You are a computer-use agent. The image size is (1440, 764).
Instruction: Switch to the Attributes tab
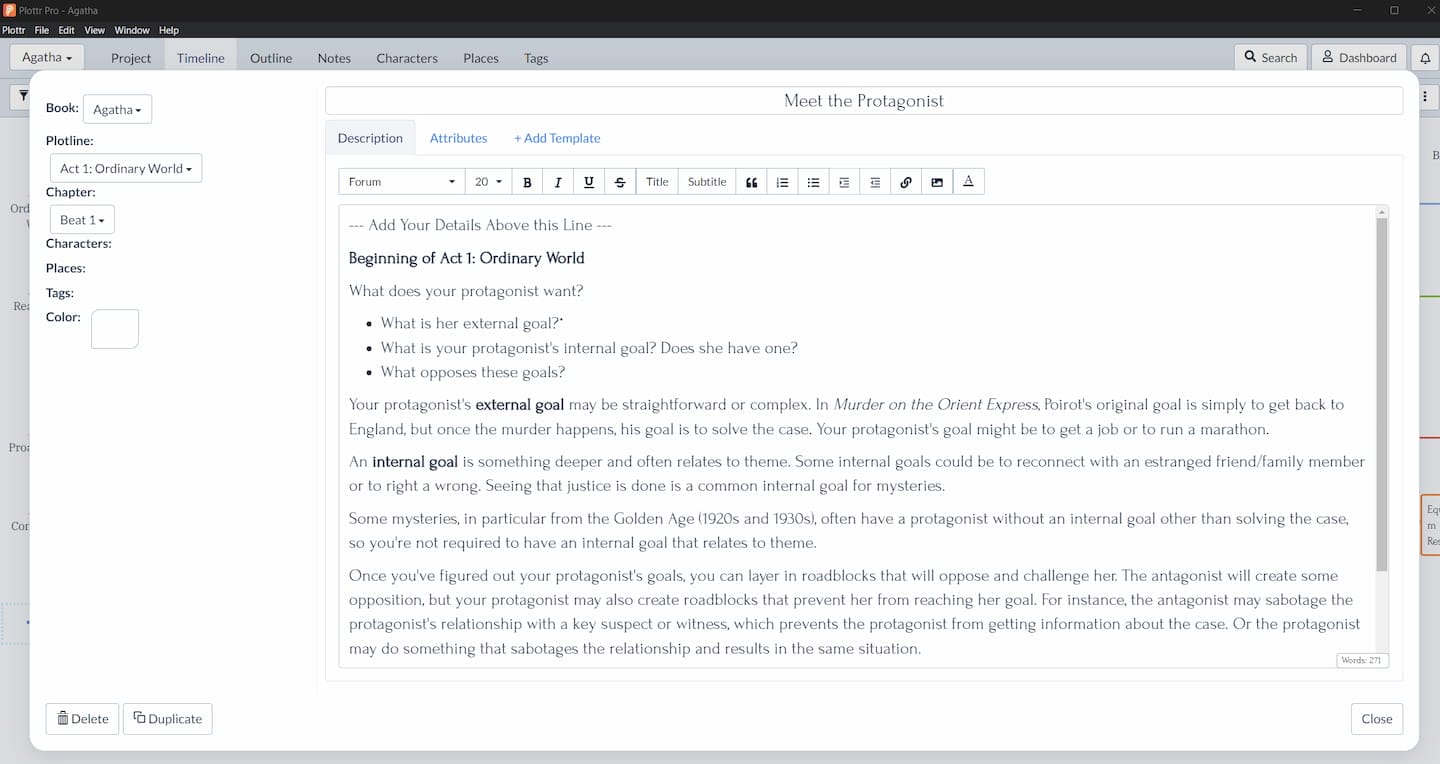pos(458,138)
